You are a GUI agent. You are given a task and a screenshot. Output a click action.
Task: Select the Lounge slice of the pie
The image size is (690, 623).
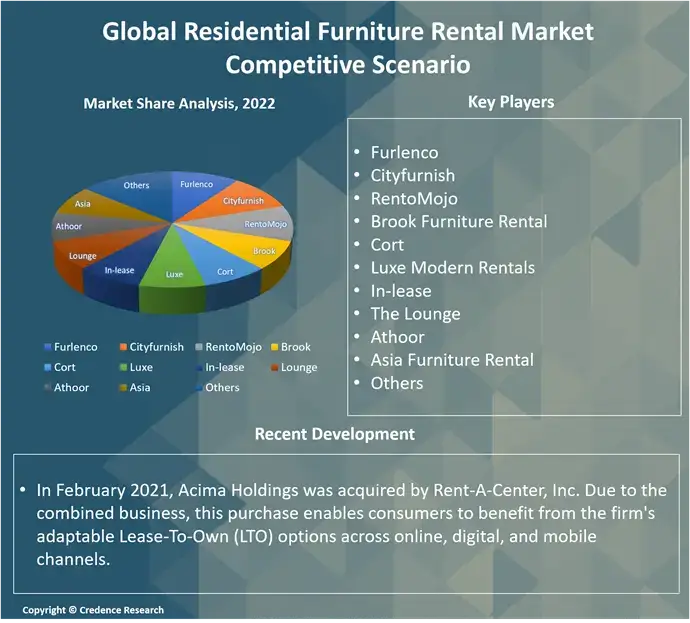coord(84,257)
